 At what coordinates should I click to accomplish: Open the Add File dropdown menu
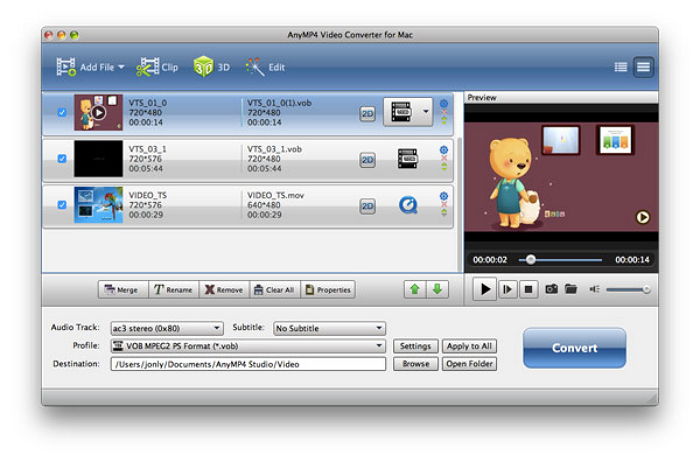(x=121, y=67)
